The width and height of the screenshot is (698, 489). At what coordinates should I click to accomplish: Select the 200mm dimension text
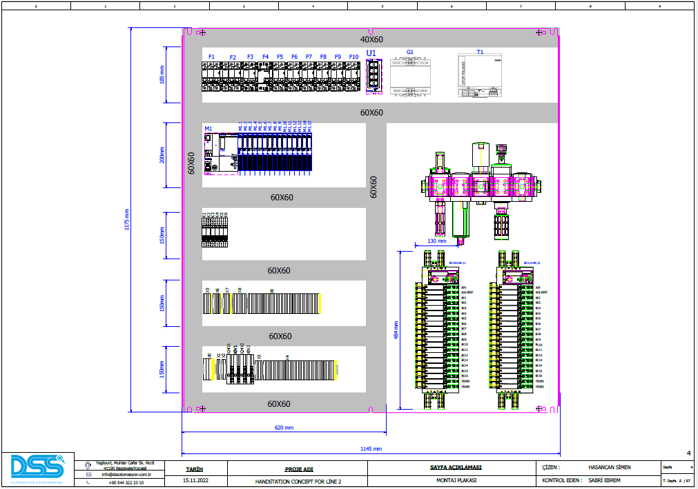(x=162, y=155)
